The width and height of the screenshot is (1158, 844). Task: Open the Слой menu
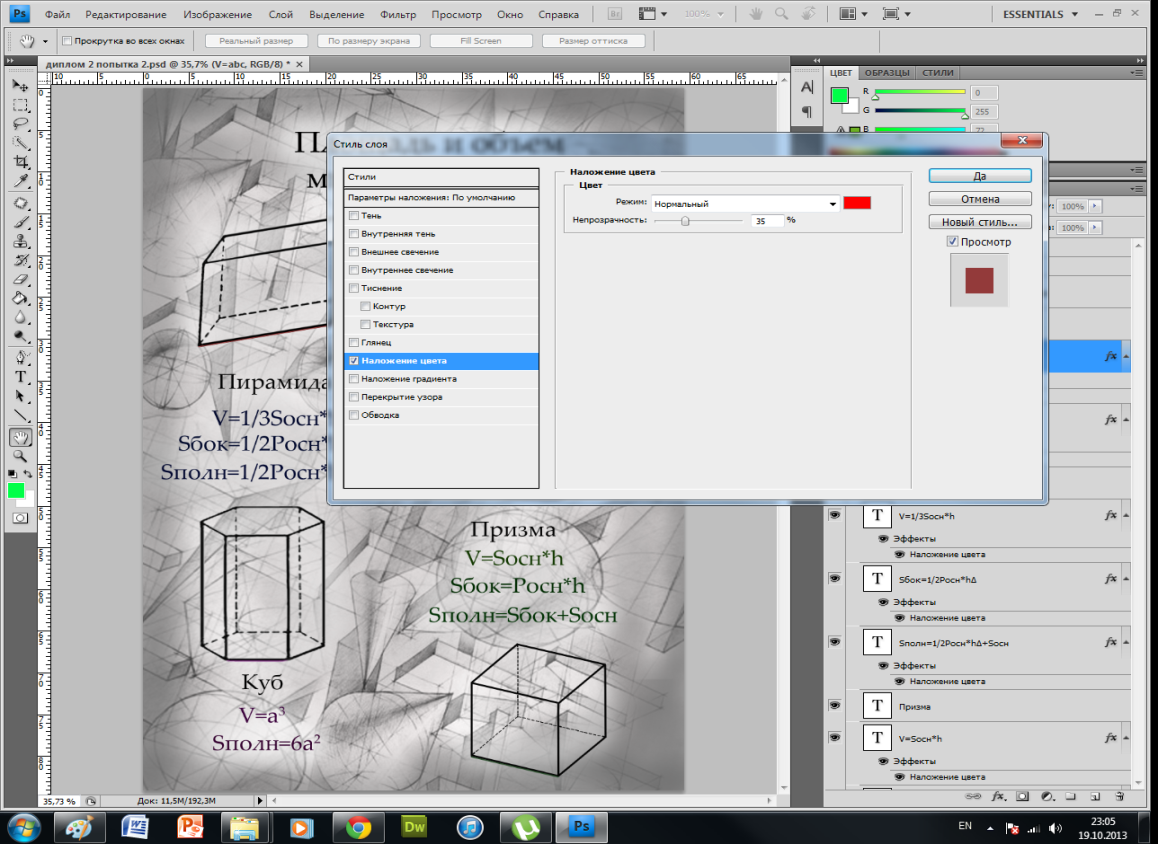[280, 14]
